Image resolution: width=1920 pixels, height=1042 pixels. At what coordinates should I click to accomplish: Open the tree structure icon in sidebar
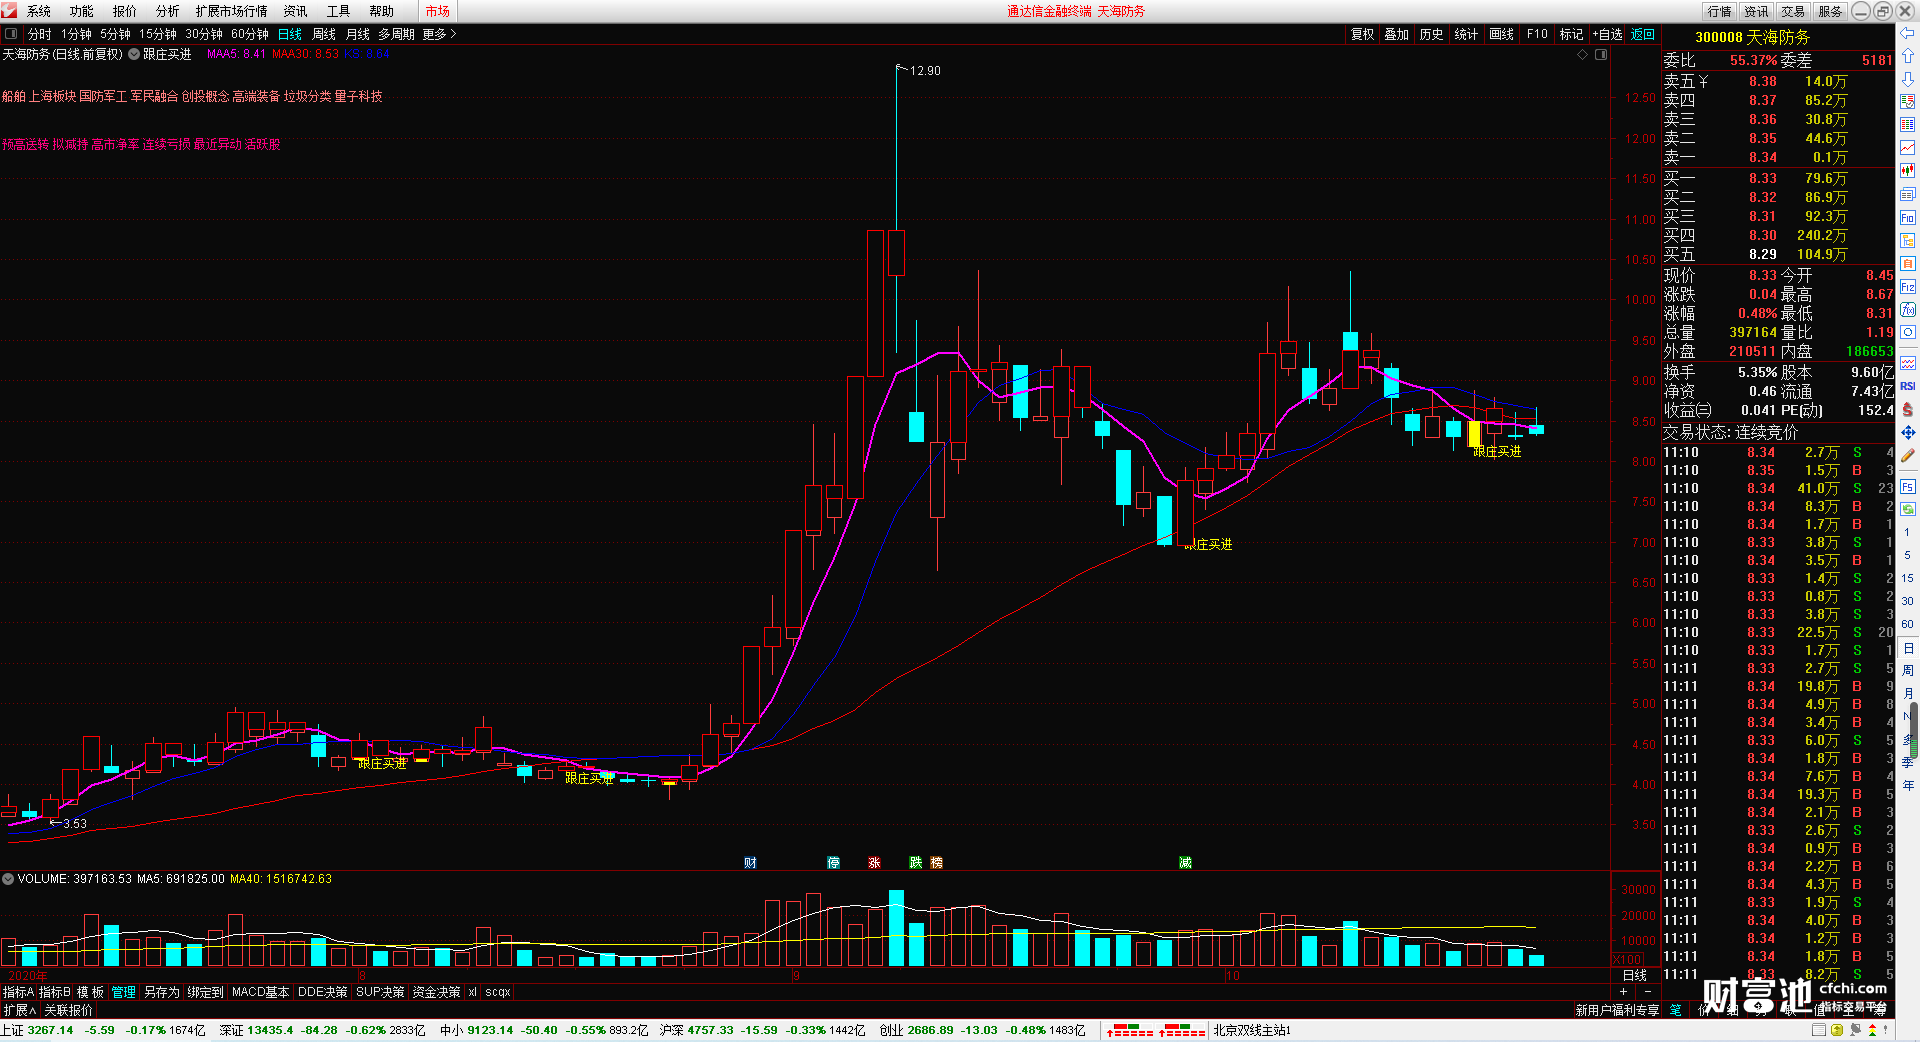[1908, 240]
